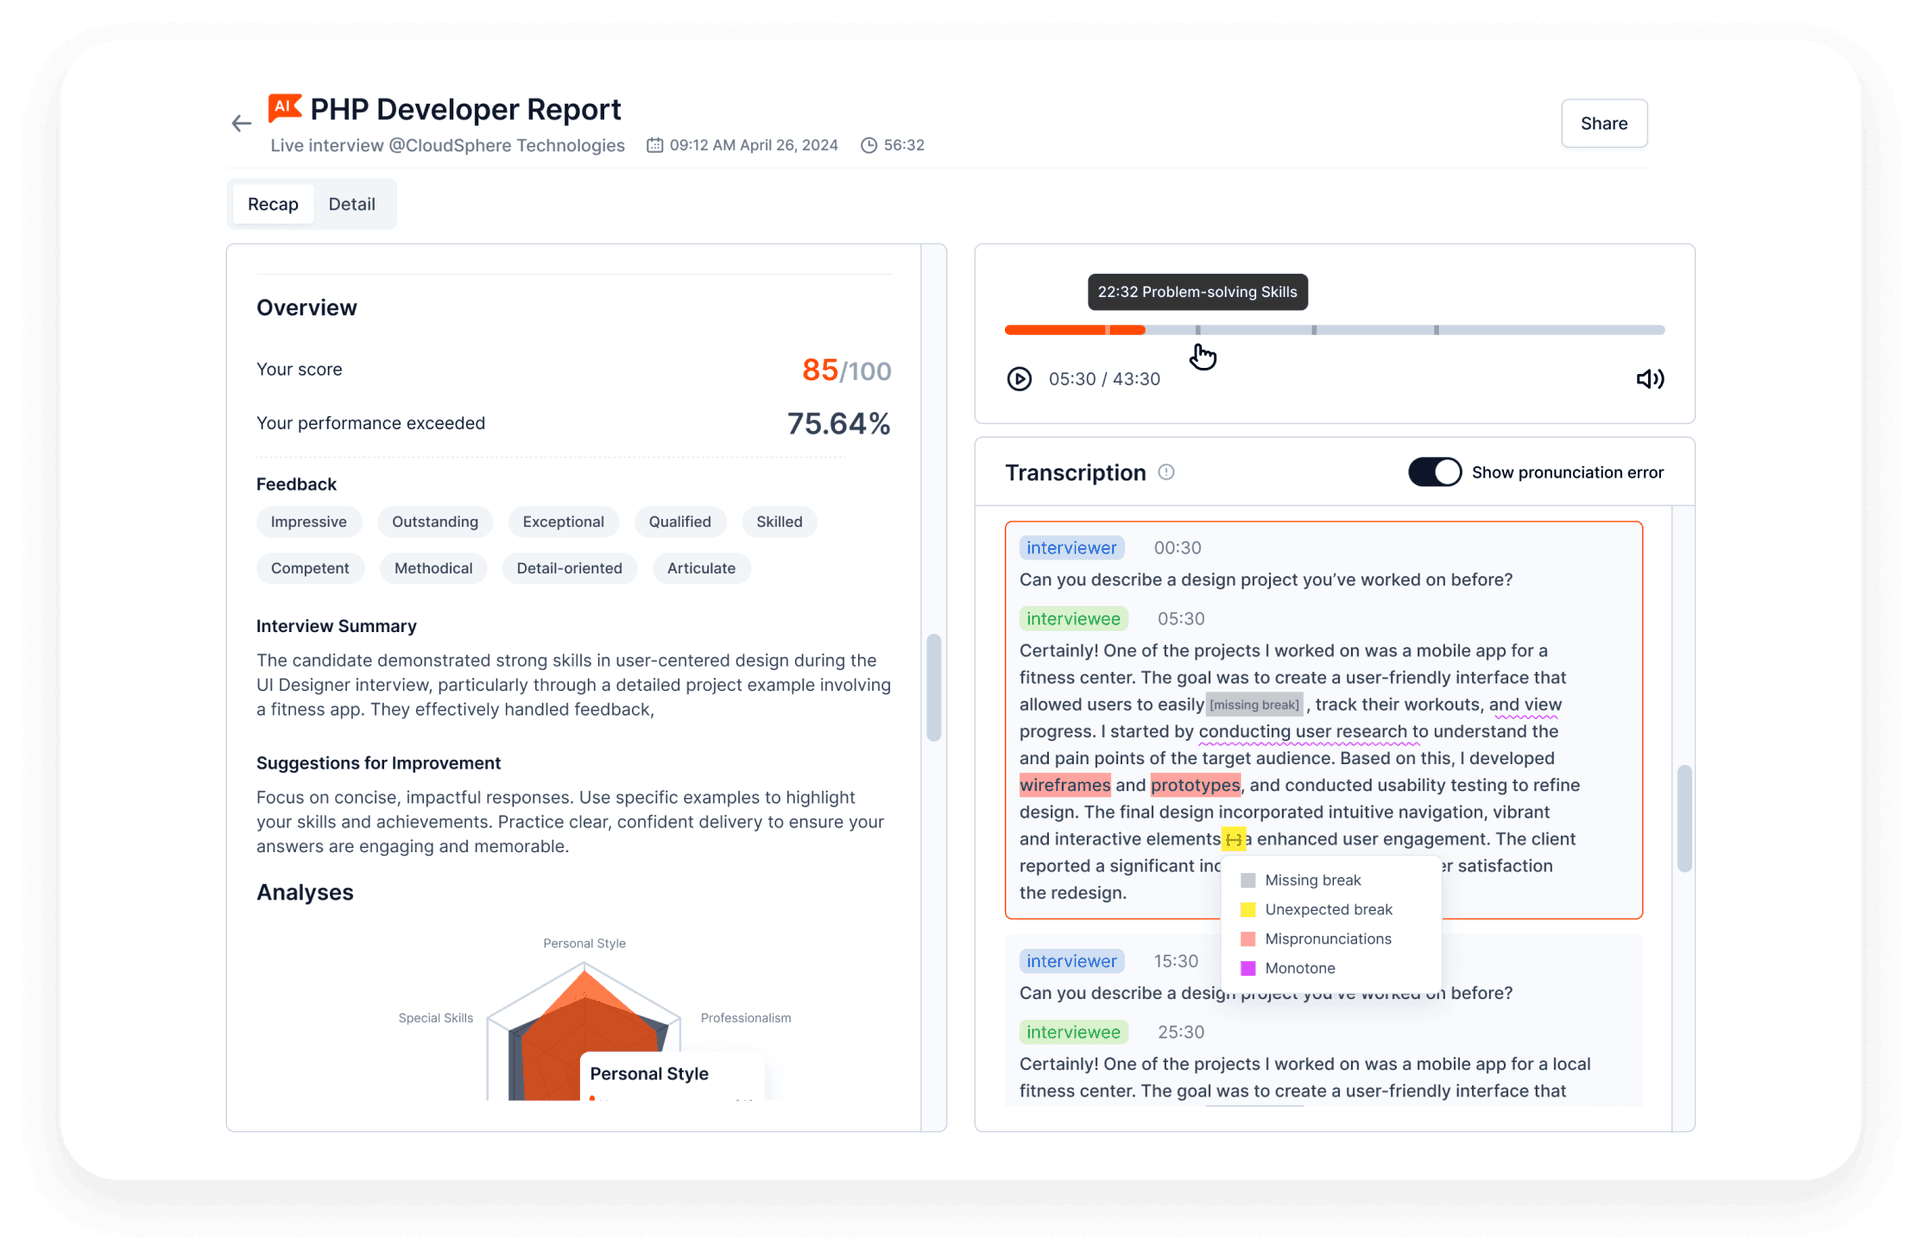Click the yellow unexpected break marker in transcript
The image size is (1920, 1259).
(1233, 839)
